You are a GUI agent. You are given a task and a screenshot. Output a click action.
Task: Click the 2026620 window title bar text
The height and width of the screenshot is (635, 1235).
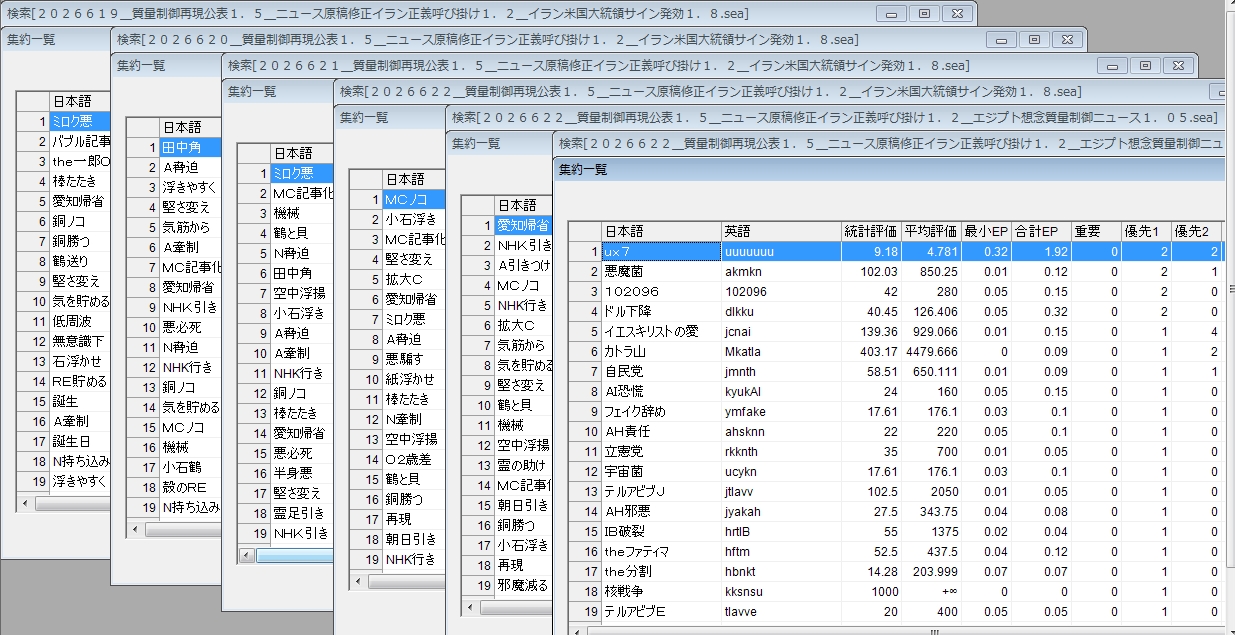487,39
